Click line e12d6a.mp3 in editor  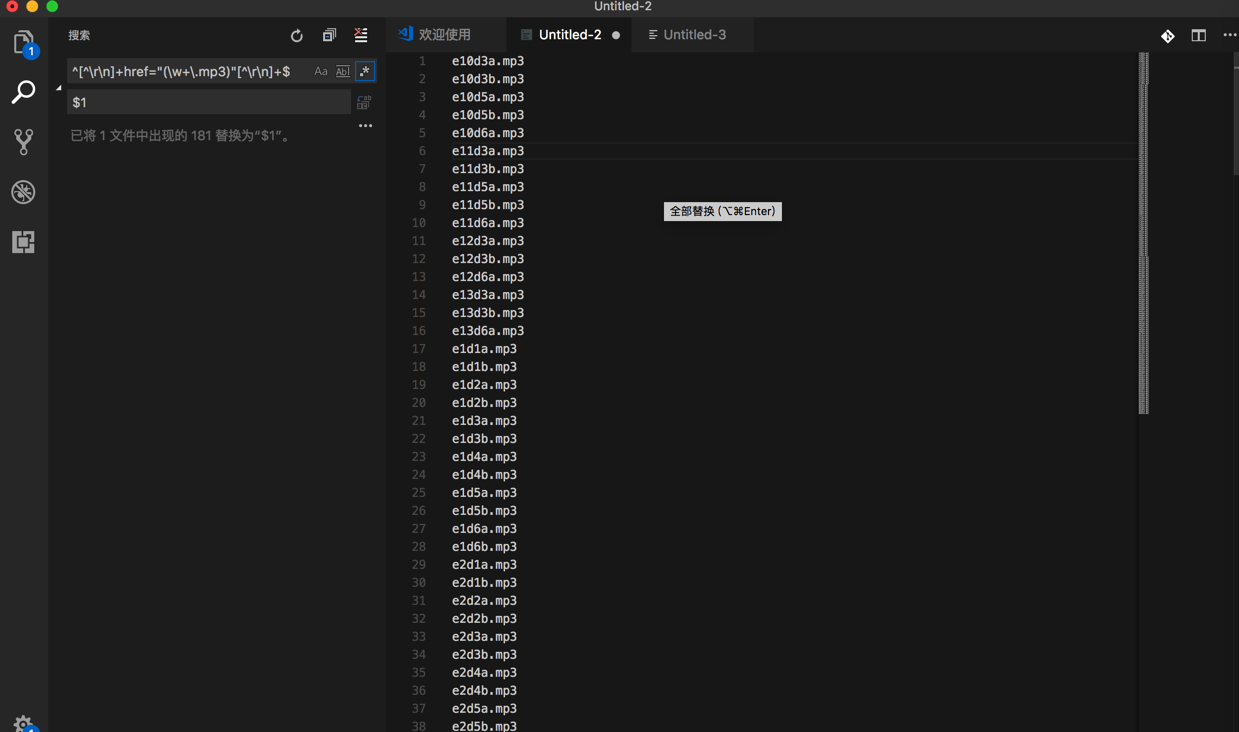pos(488,277)
